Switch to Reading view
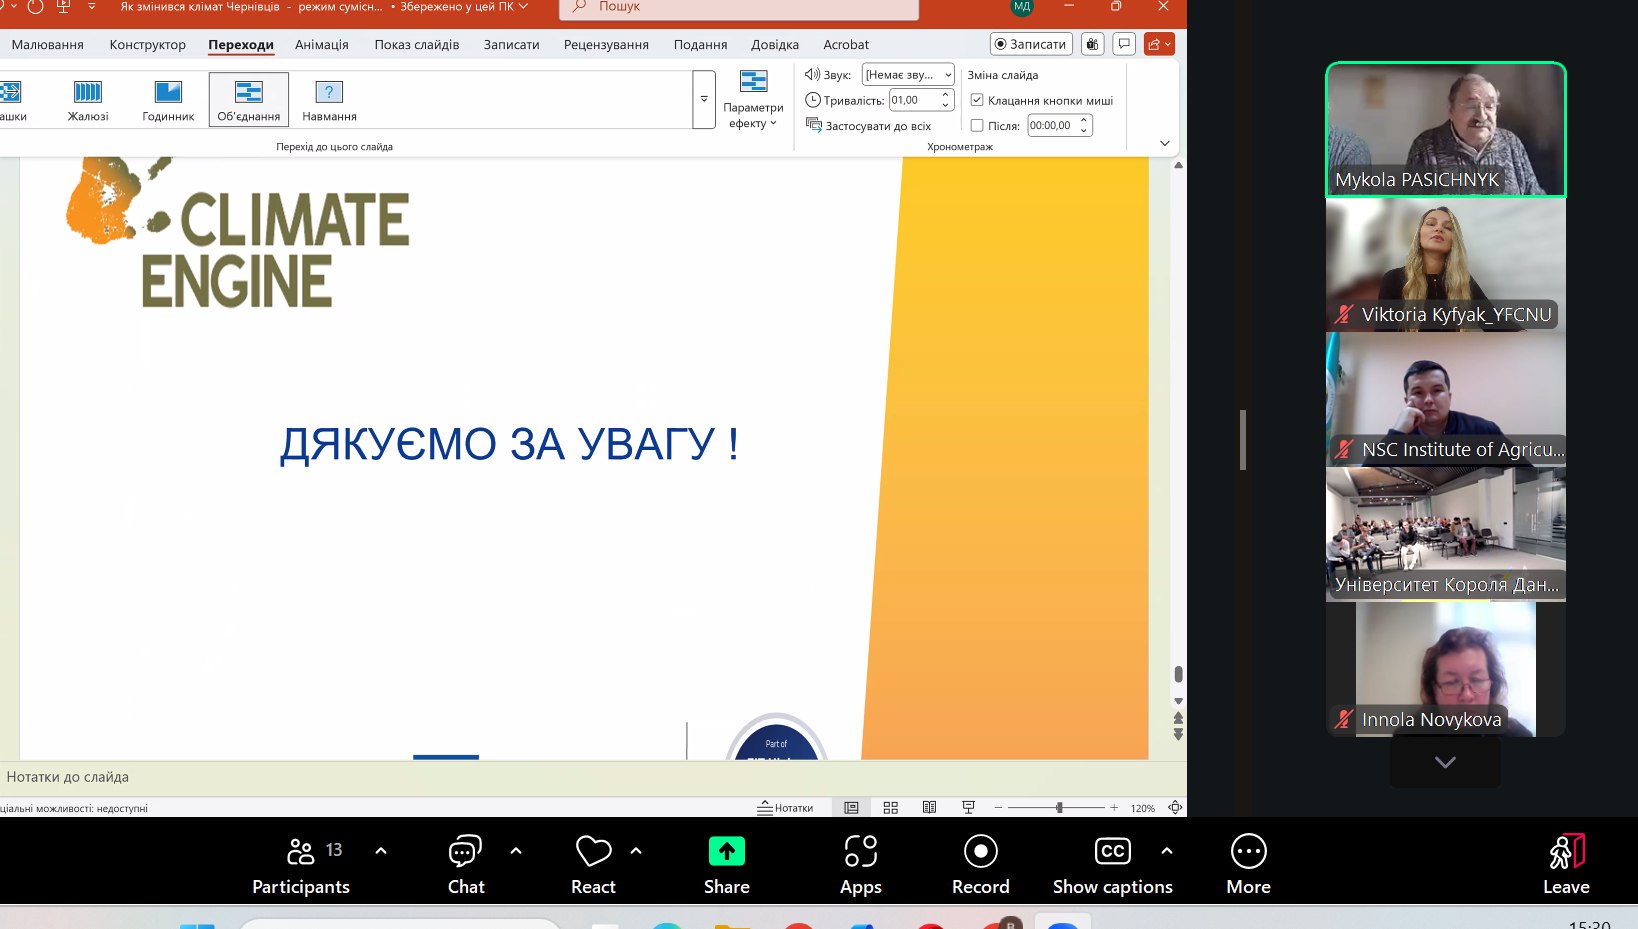The height and width of the screenshot is (929, 1638). pyautogui.click(x=929, y=808)
